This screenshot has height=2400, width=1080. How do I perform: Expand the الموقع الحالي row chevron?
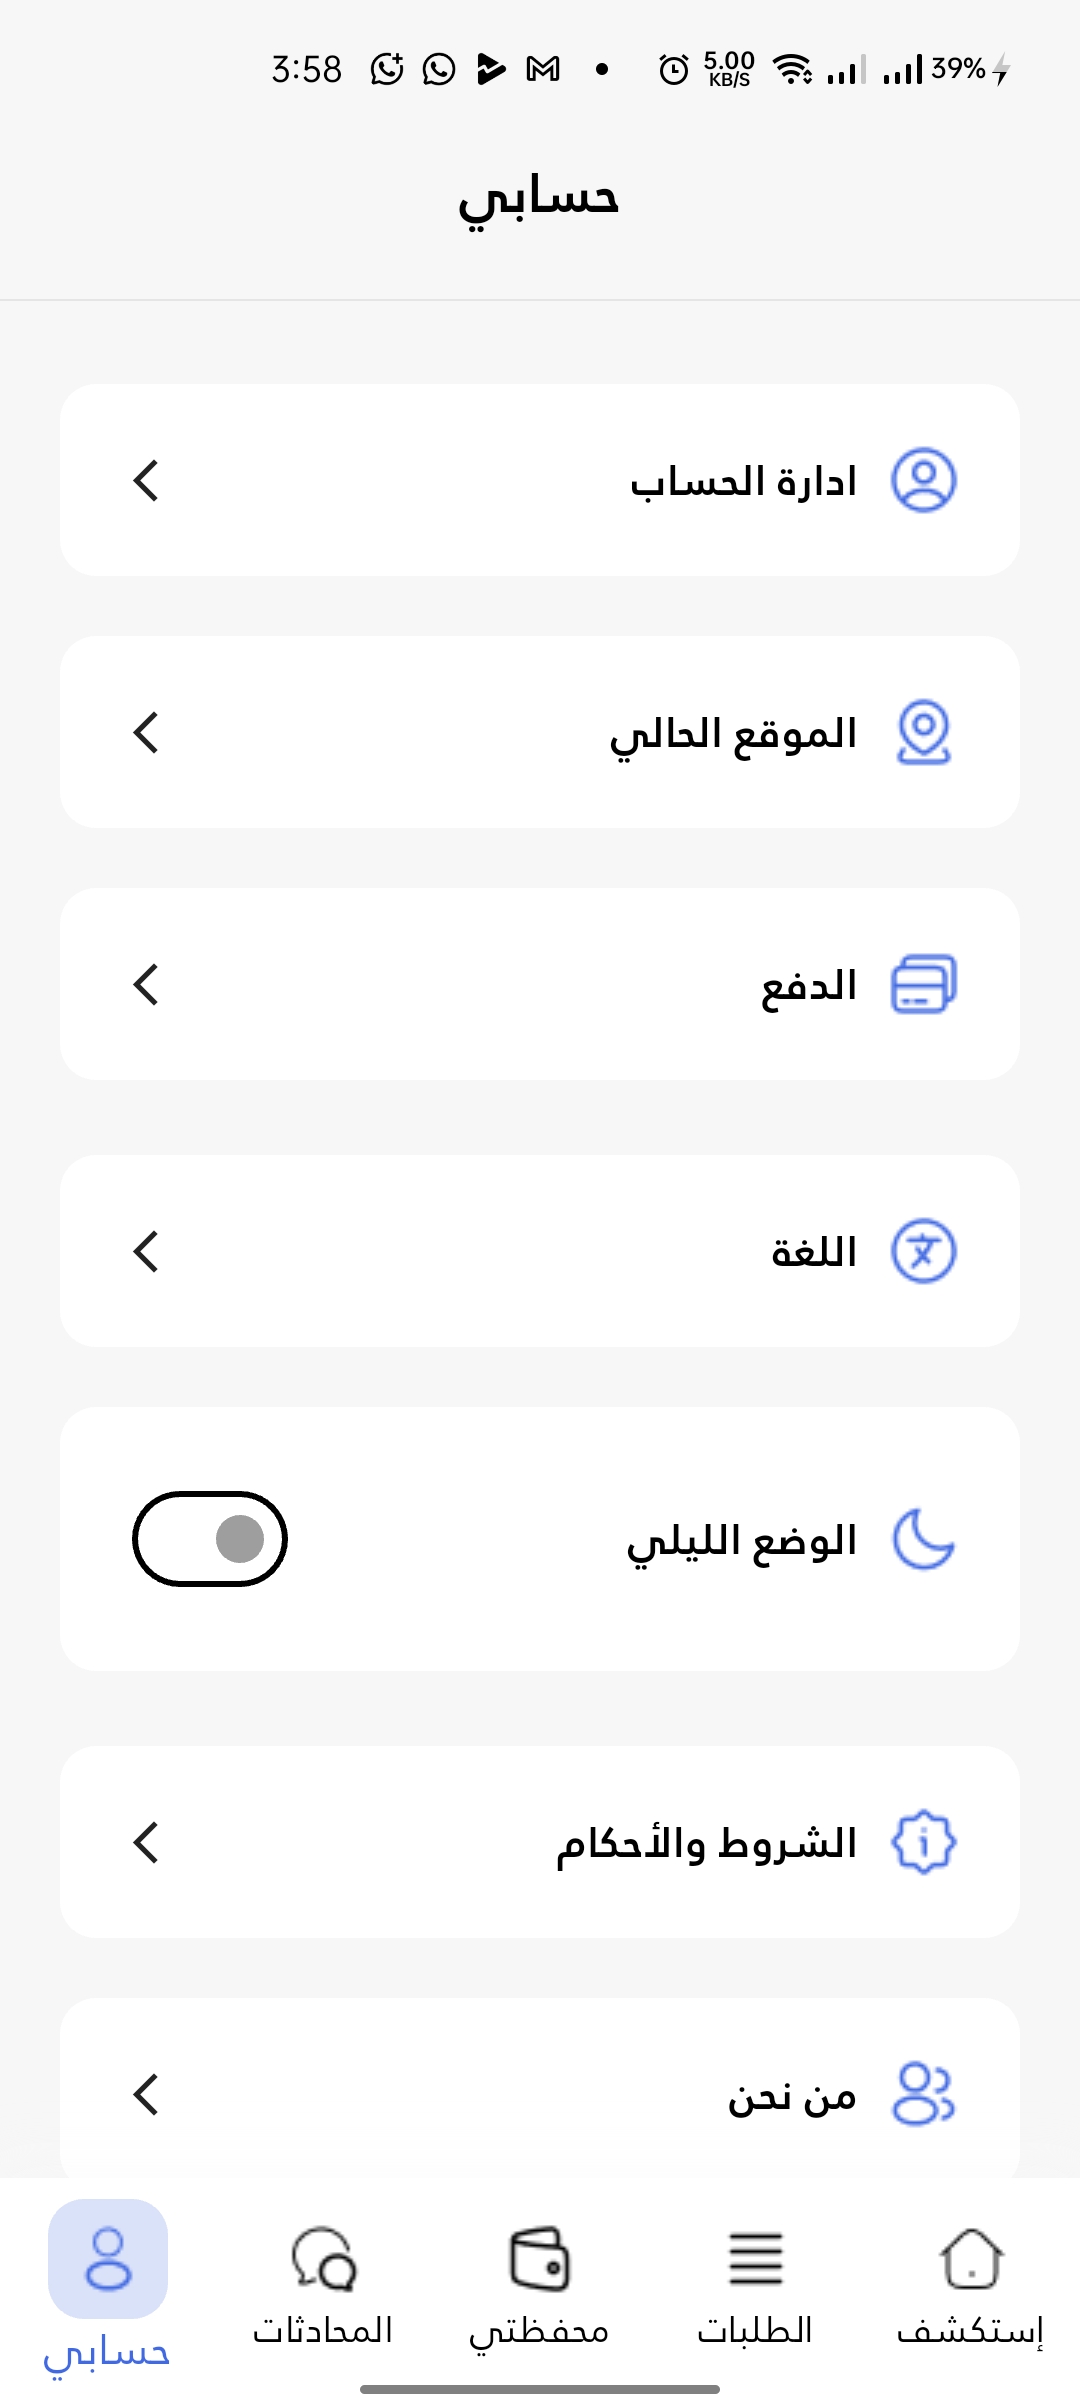(146, 732)
